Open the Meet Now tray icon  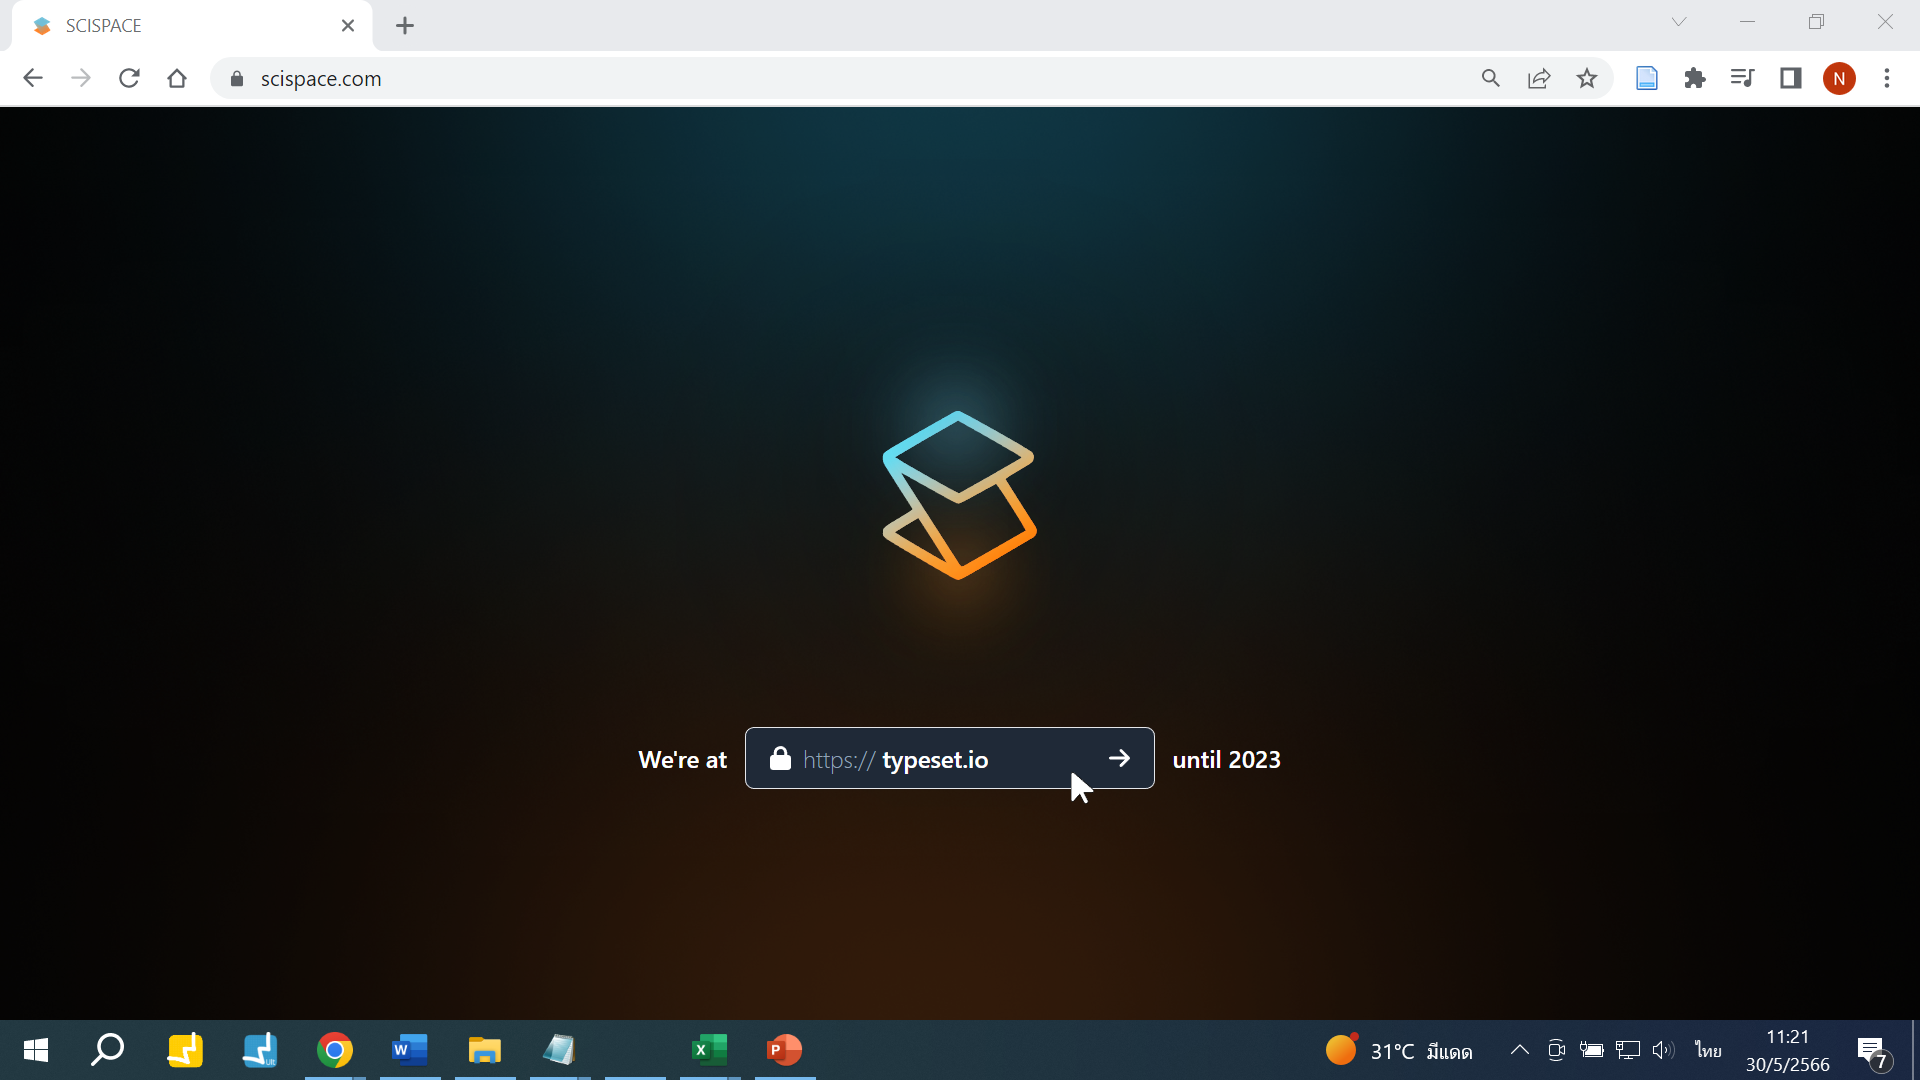(1556, 1050)
